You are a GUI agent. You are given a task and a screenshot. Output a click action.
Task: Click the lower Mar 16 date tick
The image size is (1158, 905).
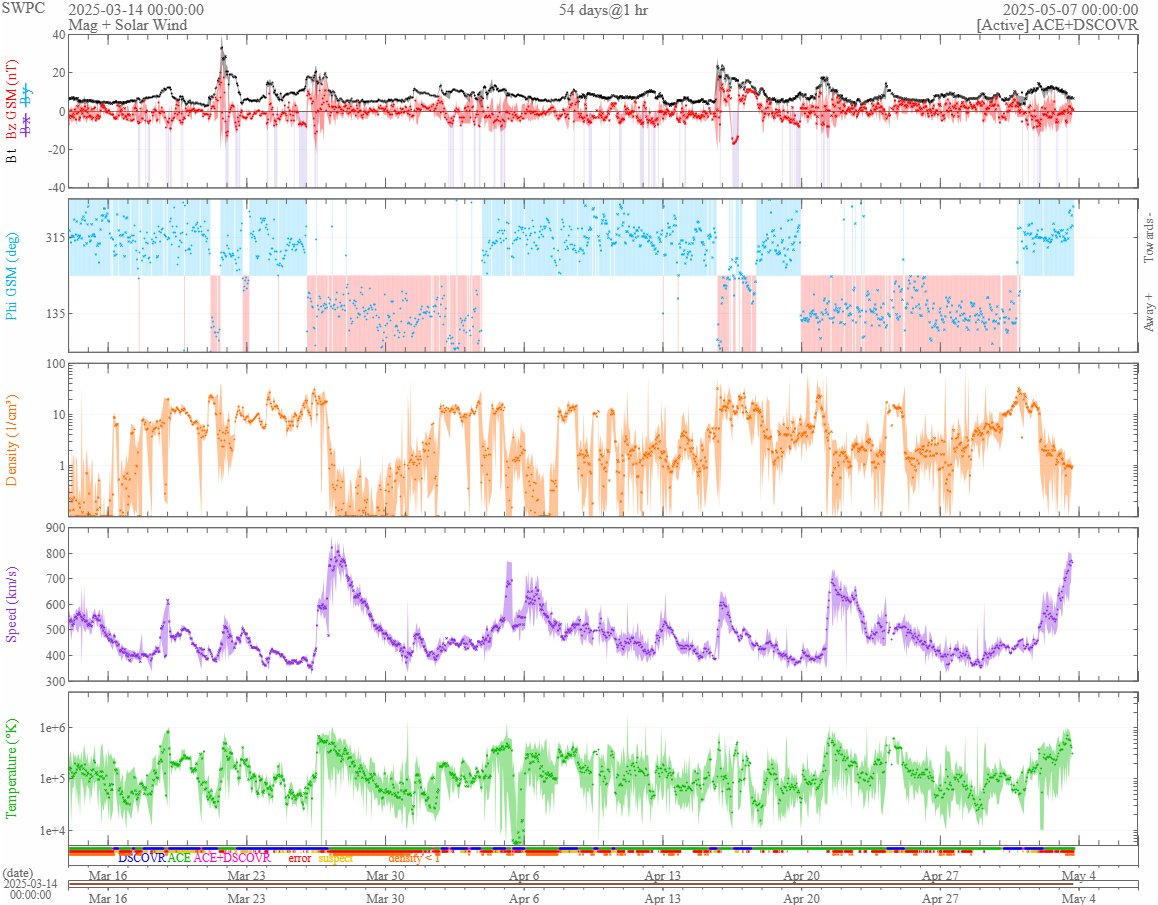click(x=108, y=898)
